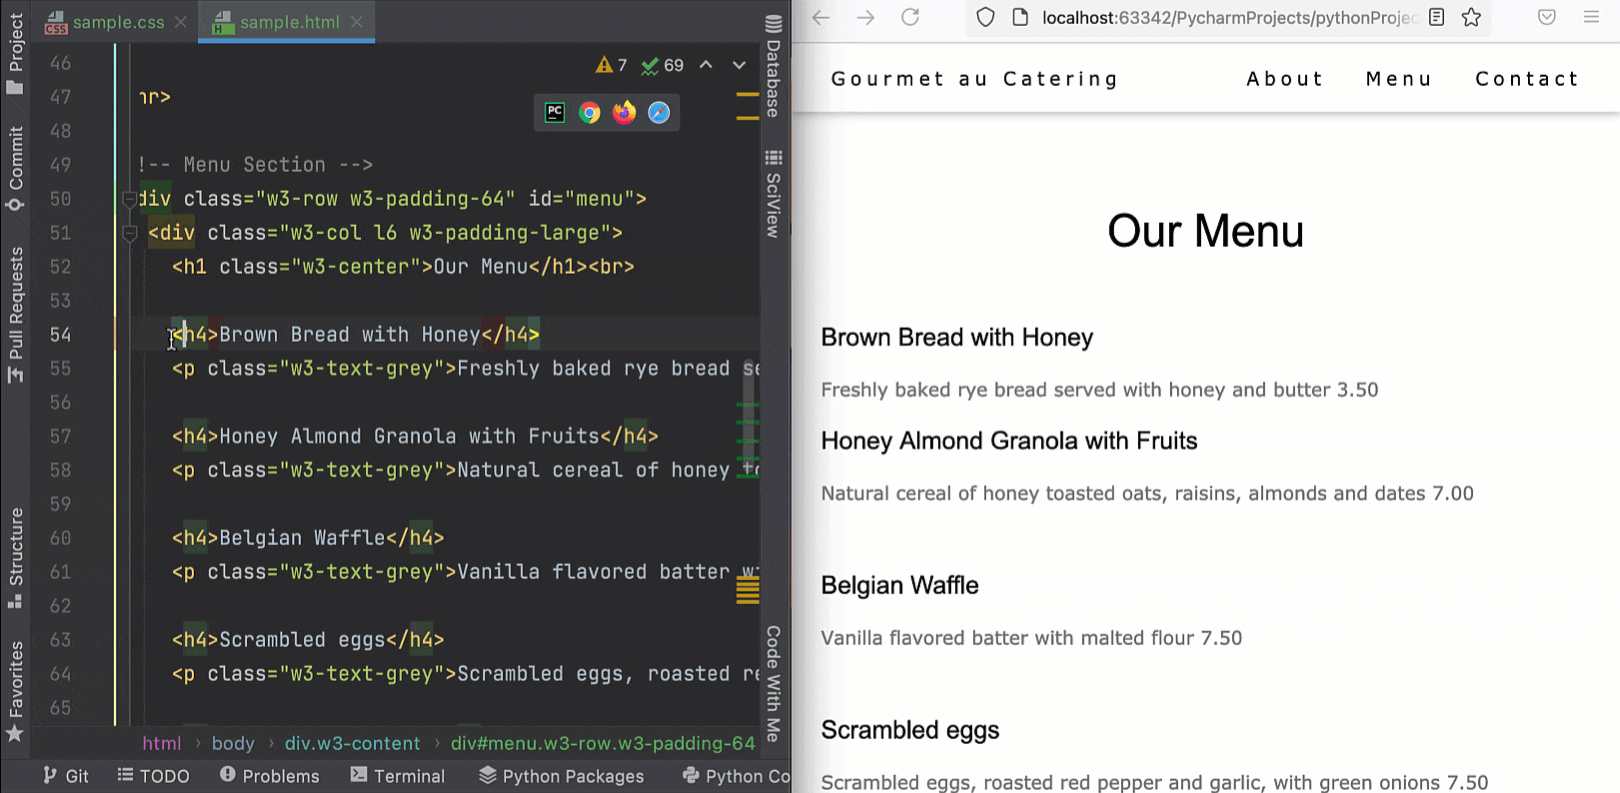Screen dimensions: 1620x793
Task: Open the Terminal tool window
Action: 398,776
